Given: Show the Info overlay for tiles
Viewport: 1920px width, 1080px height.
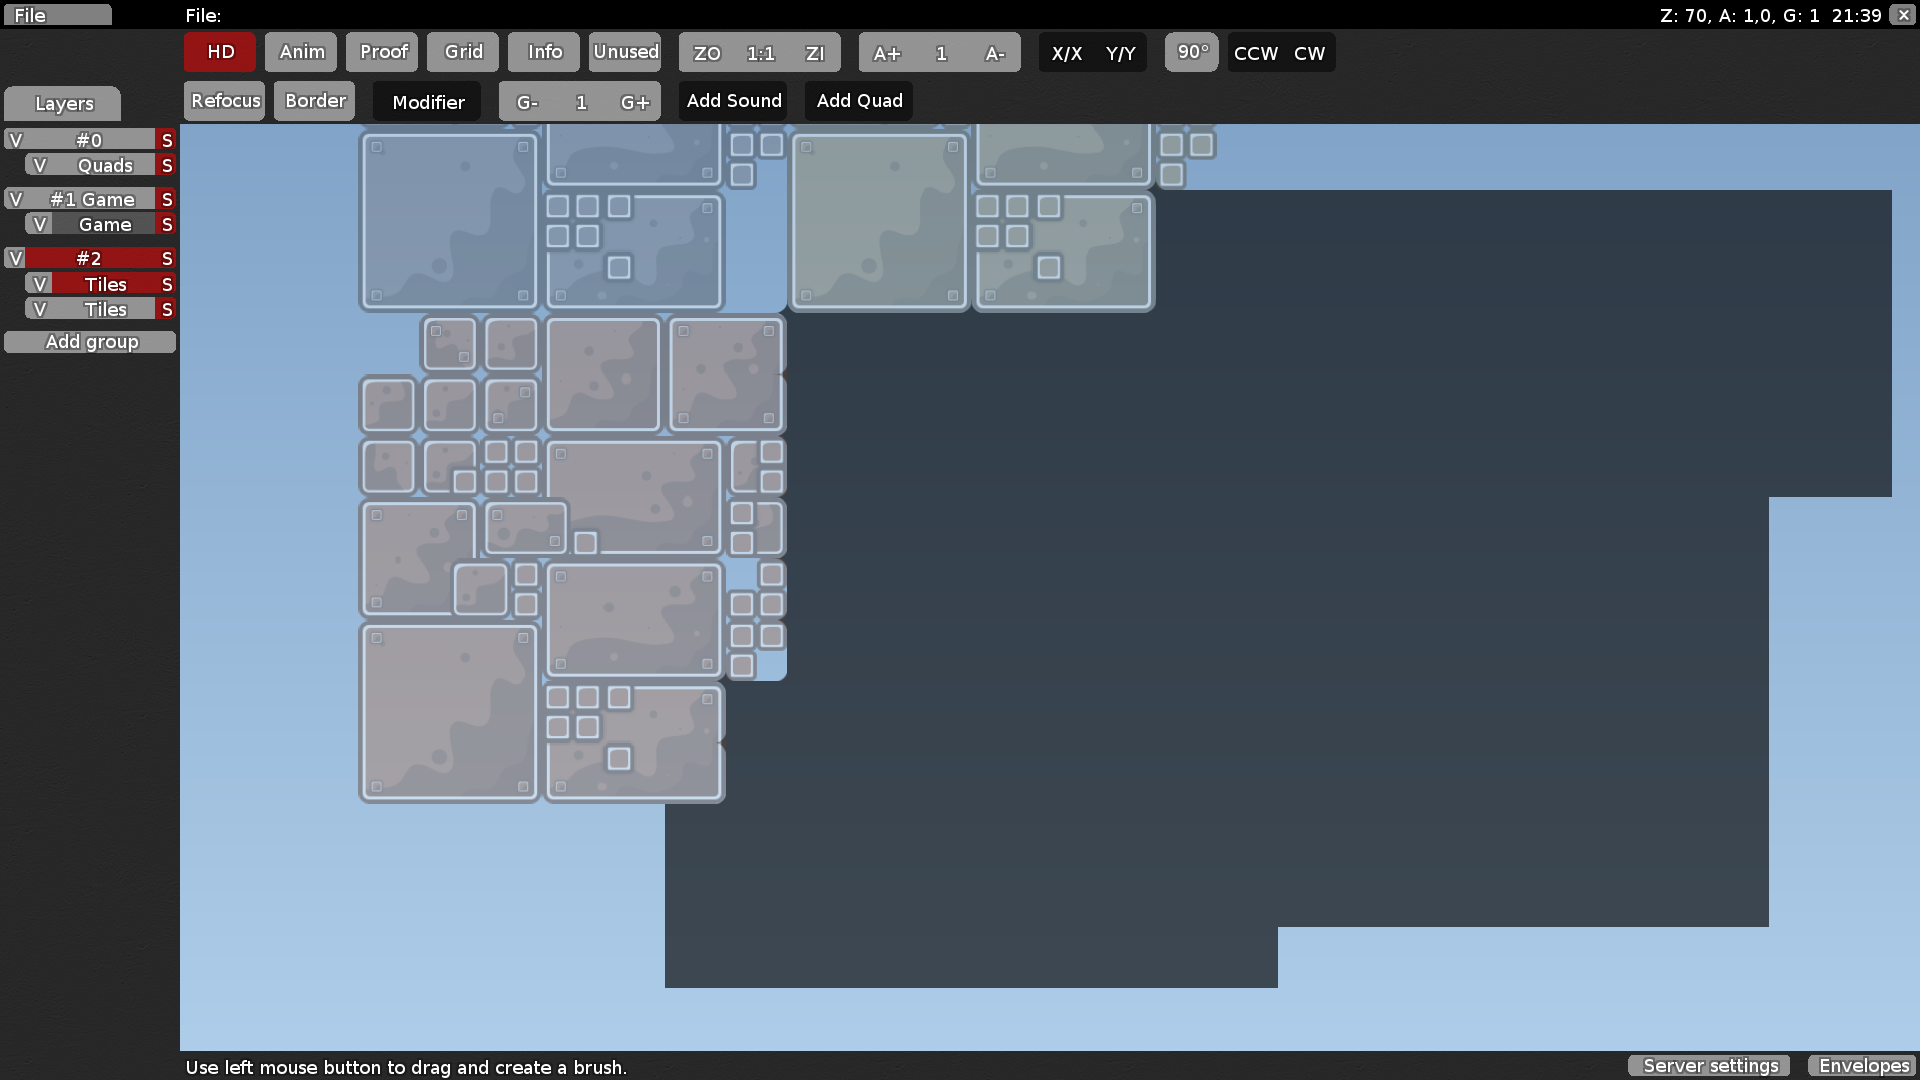Looking at the screenshot, I should 543,52.
